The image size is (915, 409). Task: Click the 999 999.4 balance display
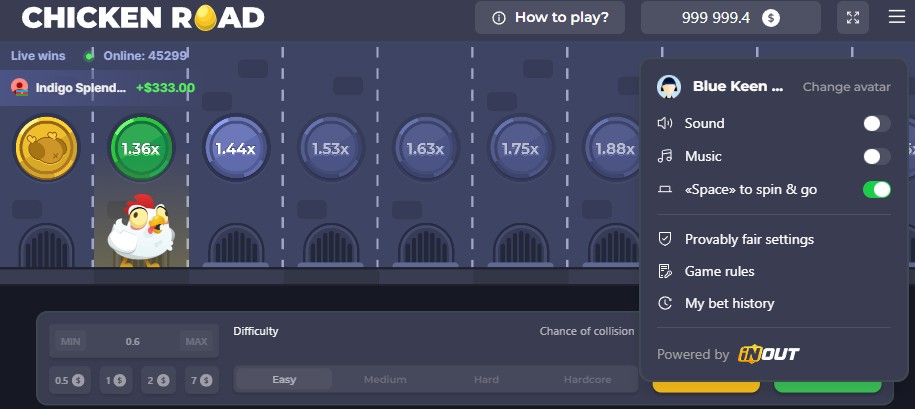(731, 18)
